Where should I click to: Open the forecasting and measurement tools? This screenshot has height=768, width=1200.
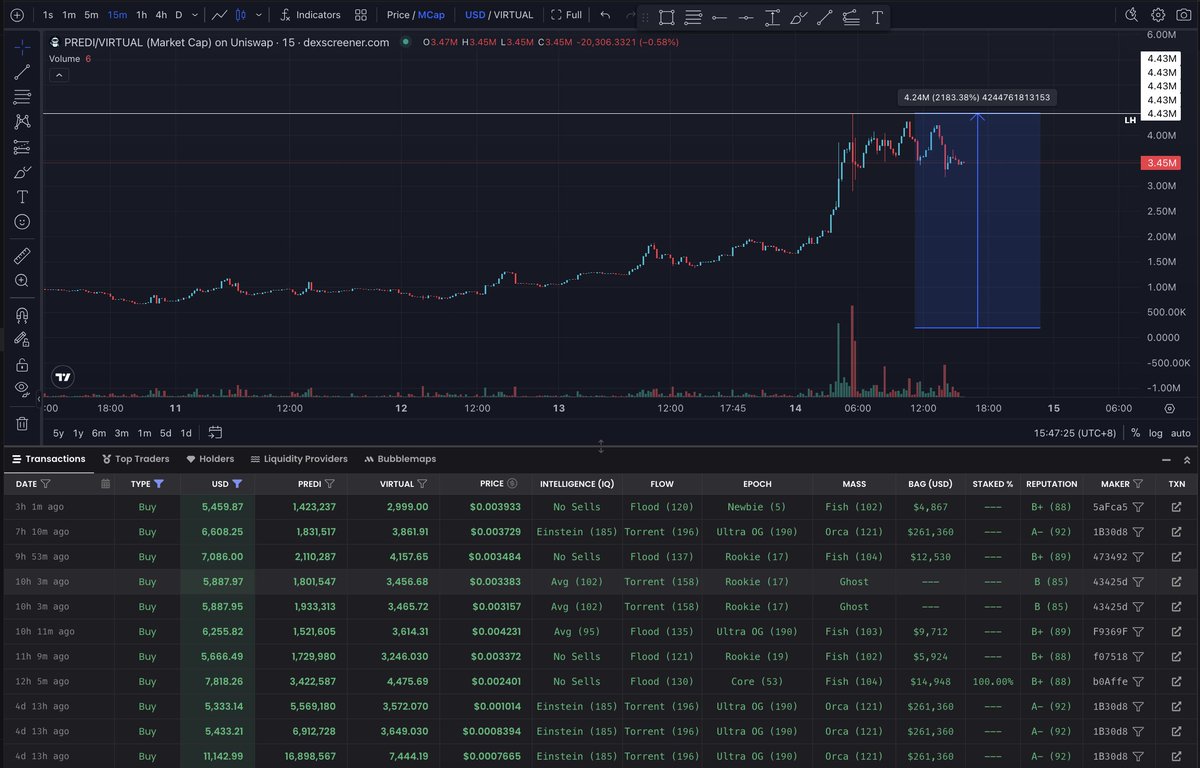(22, 147)
